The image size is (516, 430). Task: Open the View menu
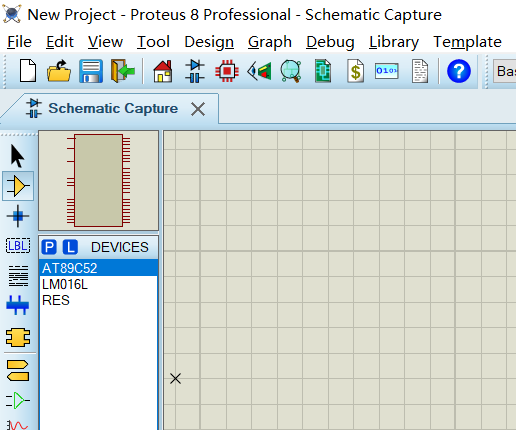tap(105, 42)
